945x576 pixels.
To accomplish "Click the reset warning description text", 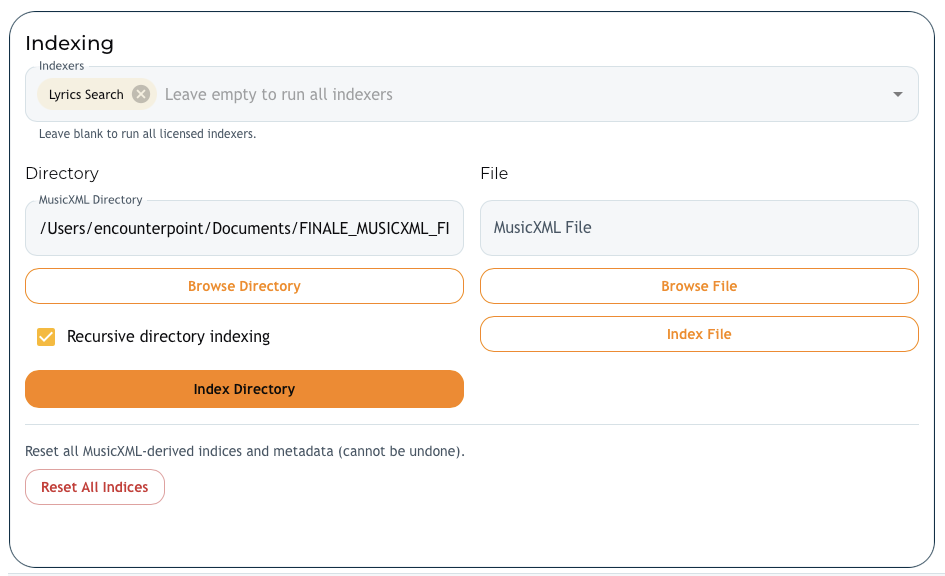I will [244, 451].
